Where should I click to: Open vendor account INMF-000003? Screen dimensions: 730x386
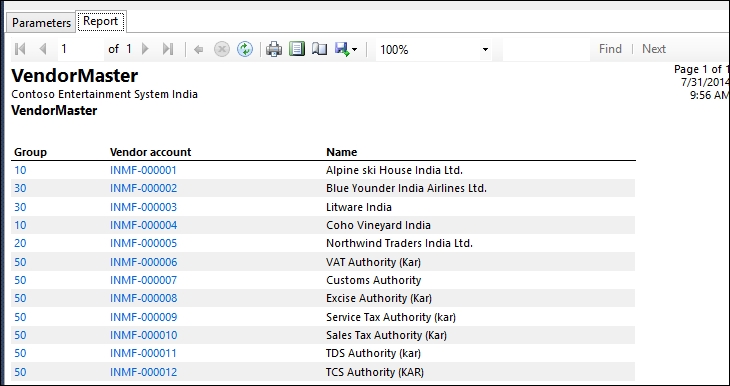[x=143, y=207]
